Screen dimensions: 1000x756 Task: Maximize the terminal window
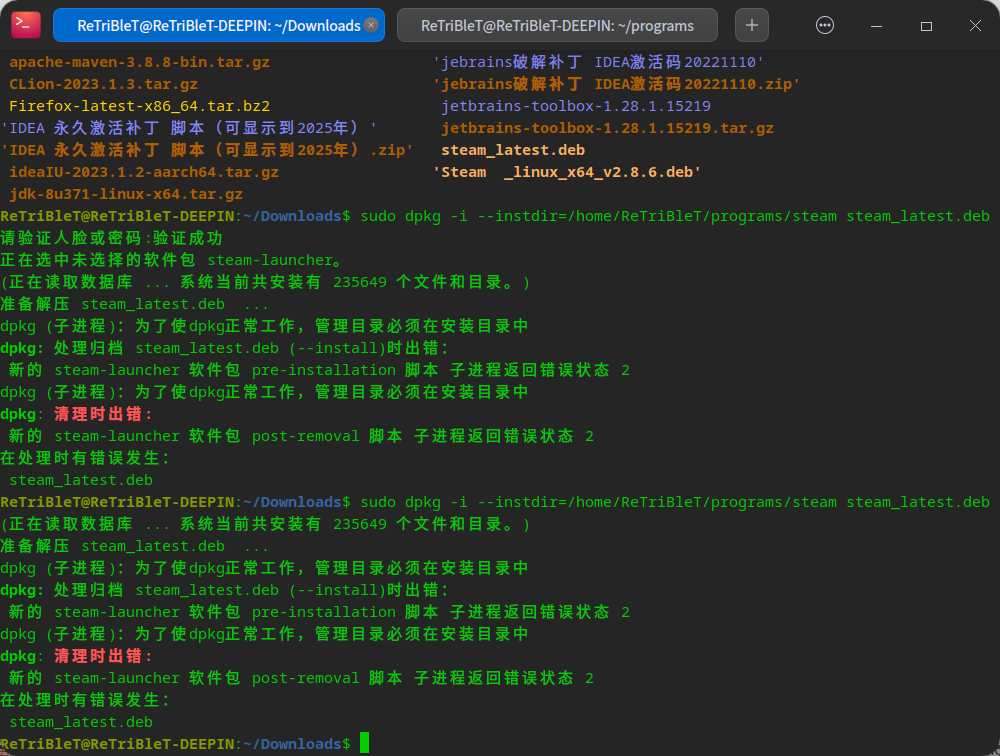pyautogui.click(x=927, y=25)
